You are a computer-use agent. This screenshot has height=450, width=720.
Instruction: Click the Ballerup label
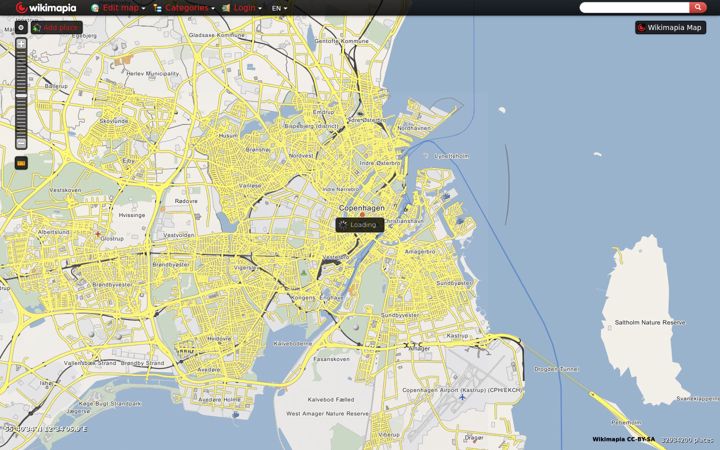[x=56, y=86]
